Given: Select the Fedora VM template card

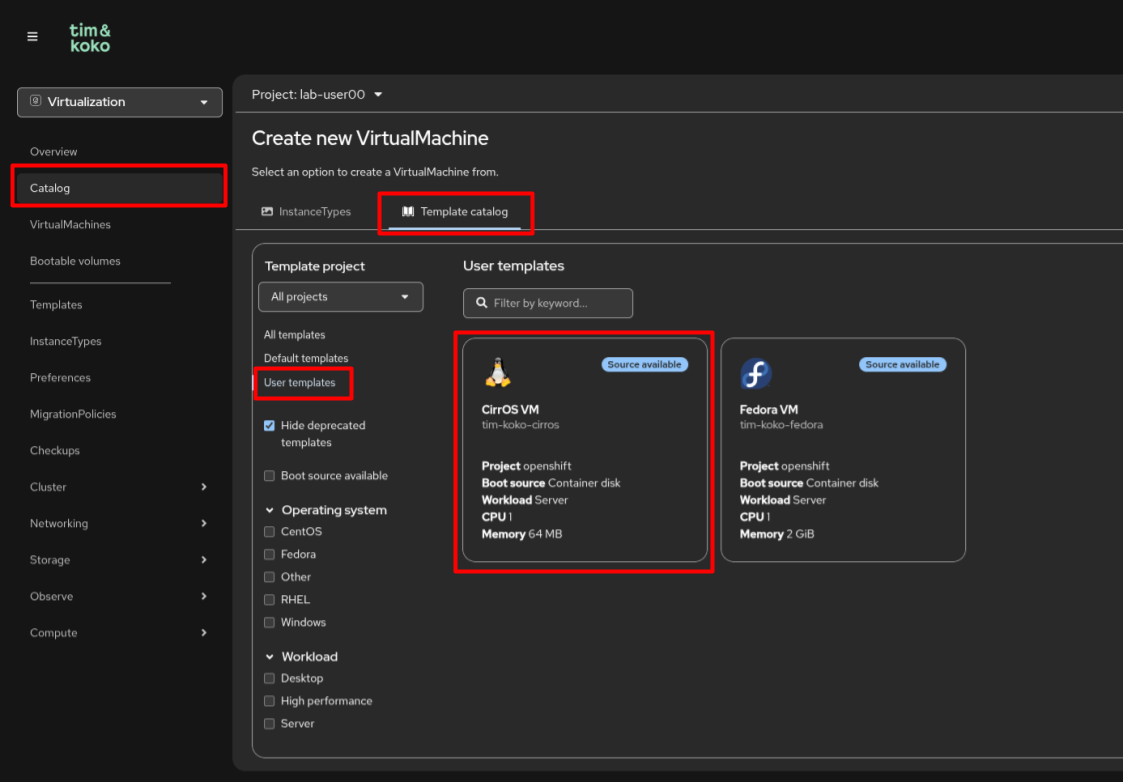Looking at the screenshot, I should (x=843, y=450).
